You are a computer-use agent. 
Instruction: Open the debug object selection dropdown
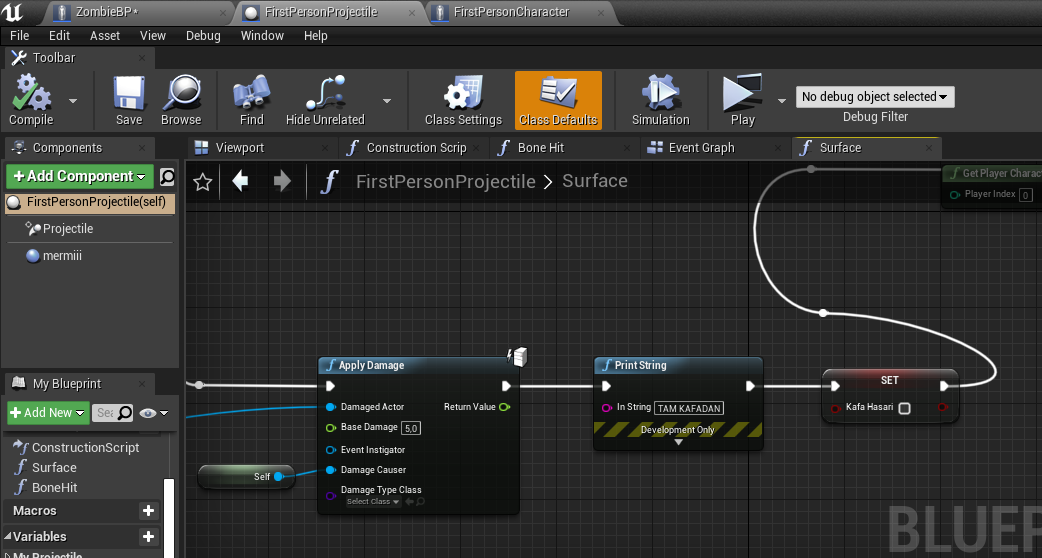[875, 97]
